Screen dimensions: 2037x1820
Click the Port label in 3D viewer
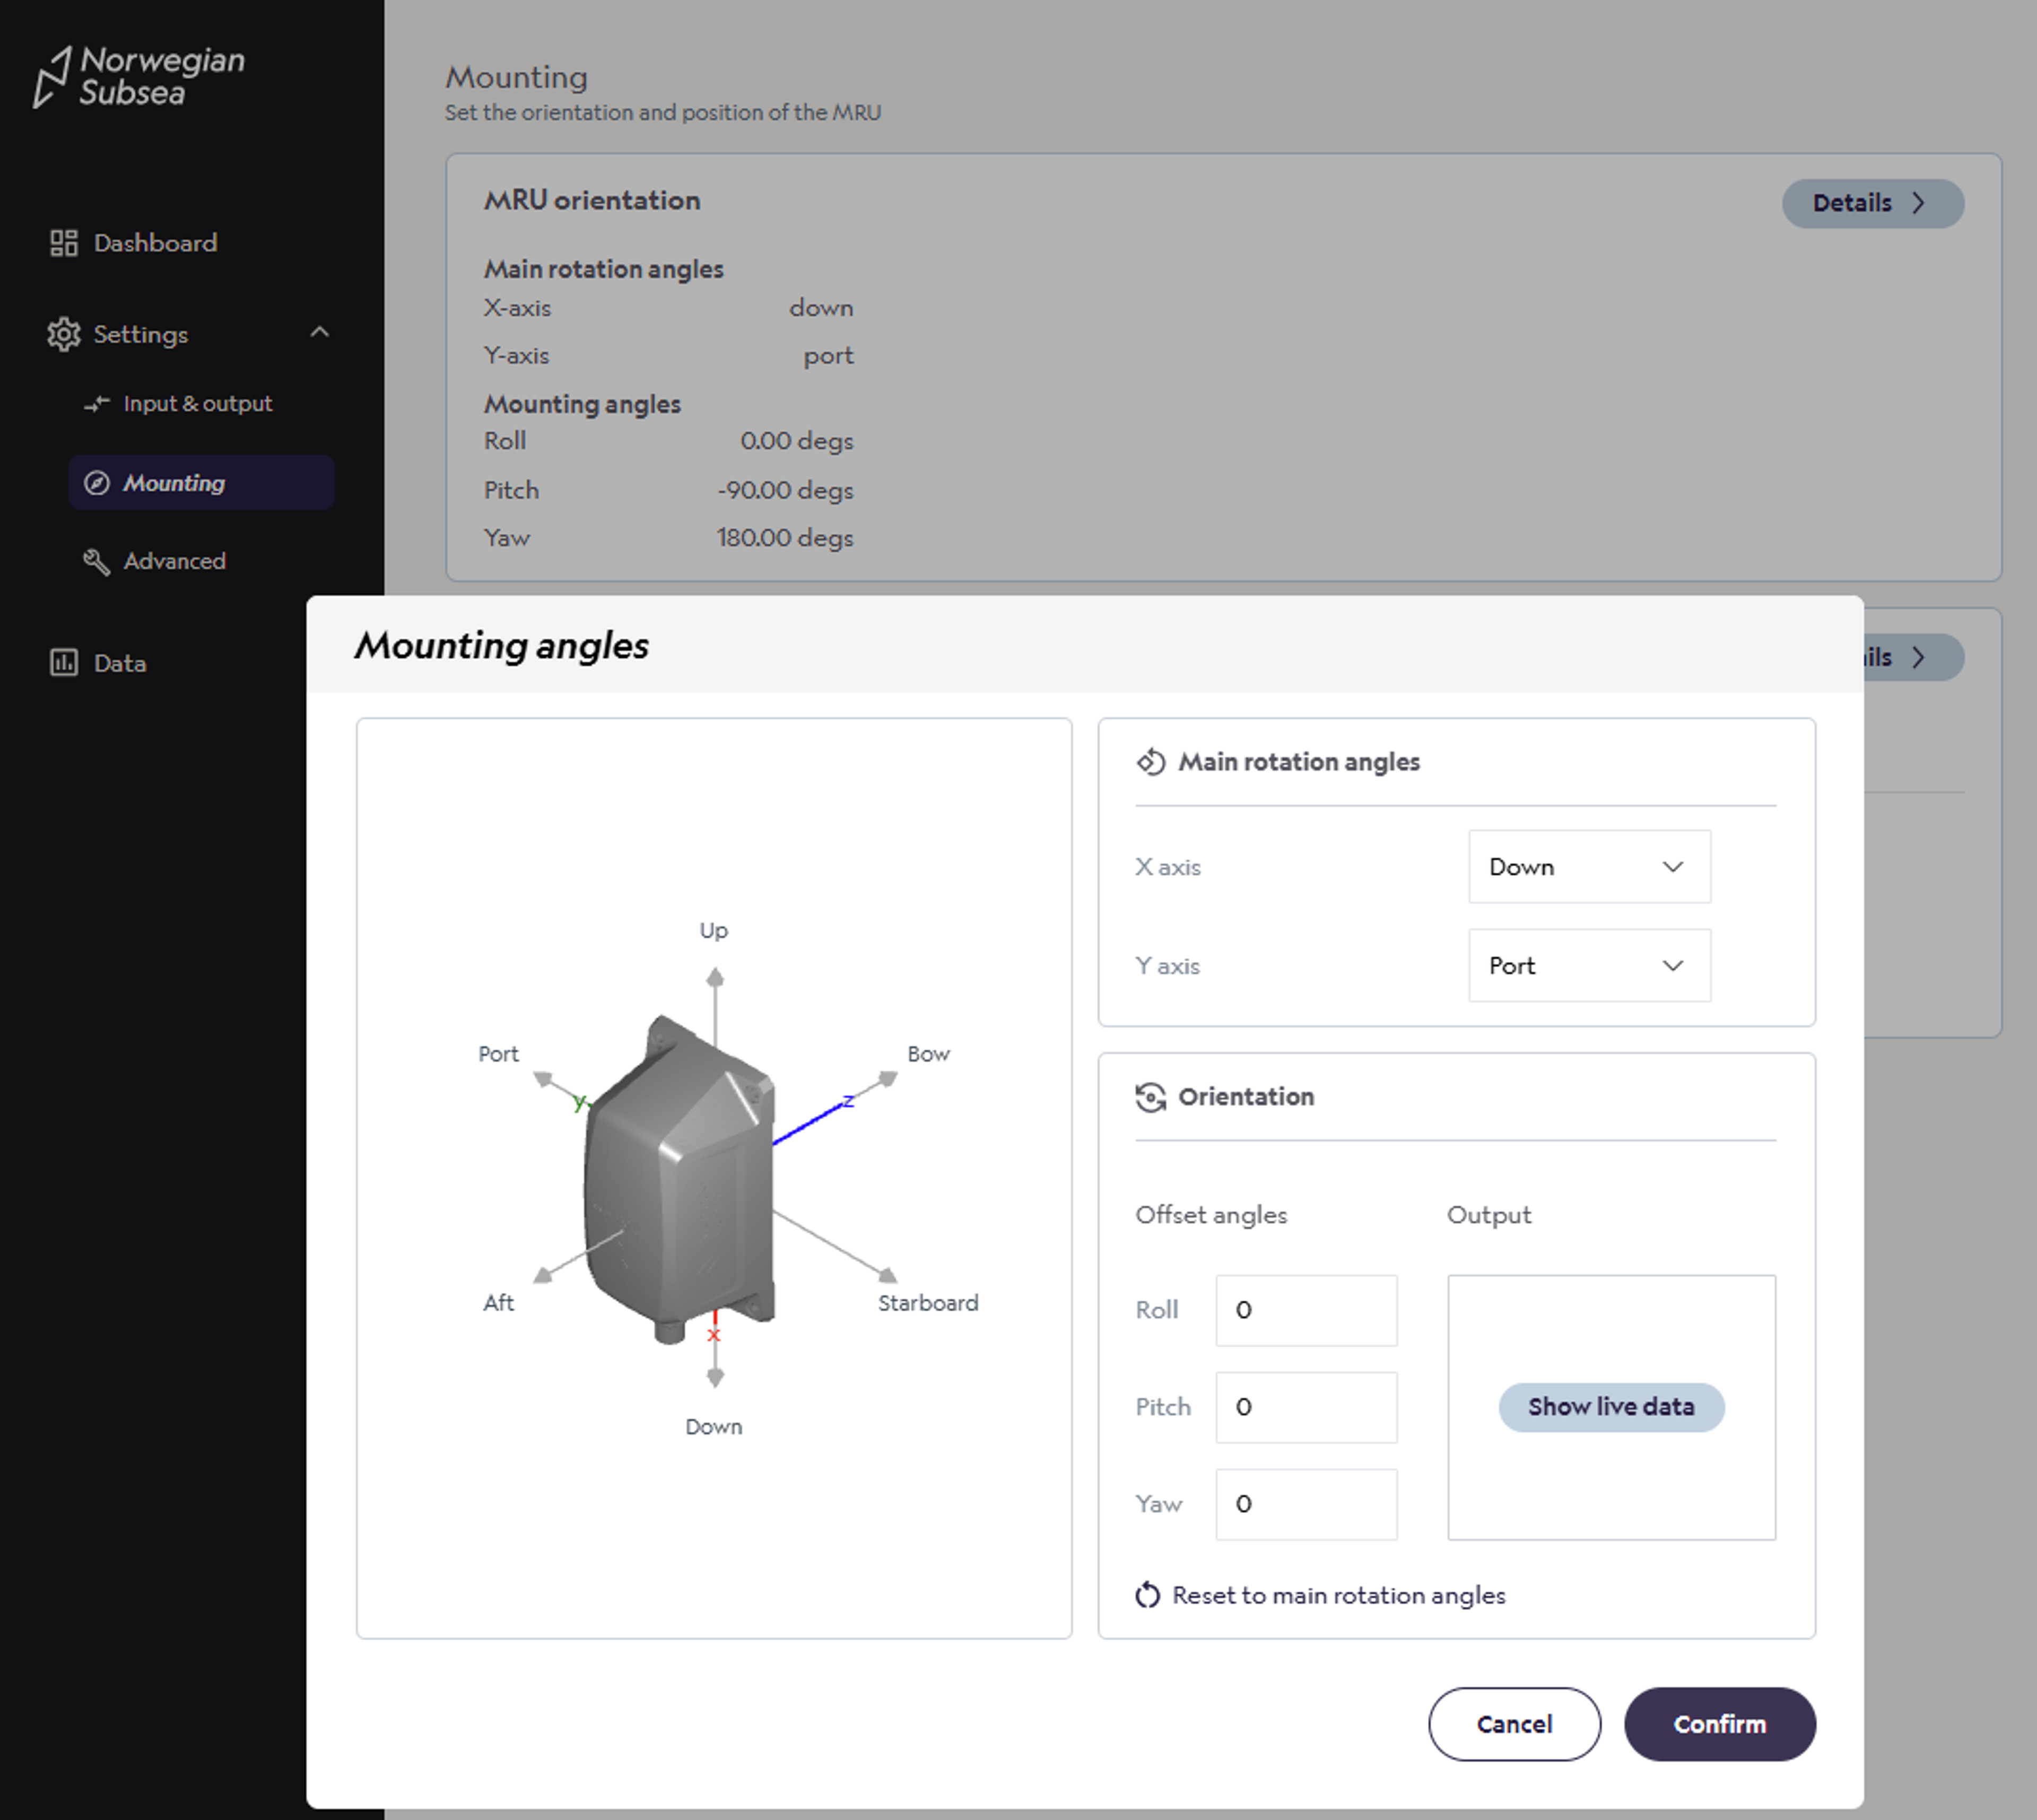499,1054
